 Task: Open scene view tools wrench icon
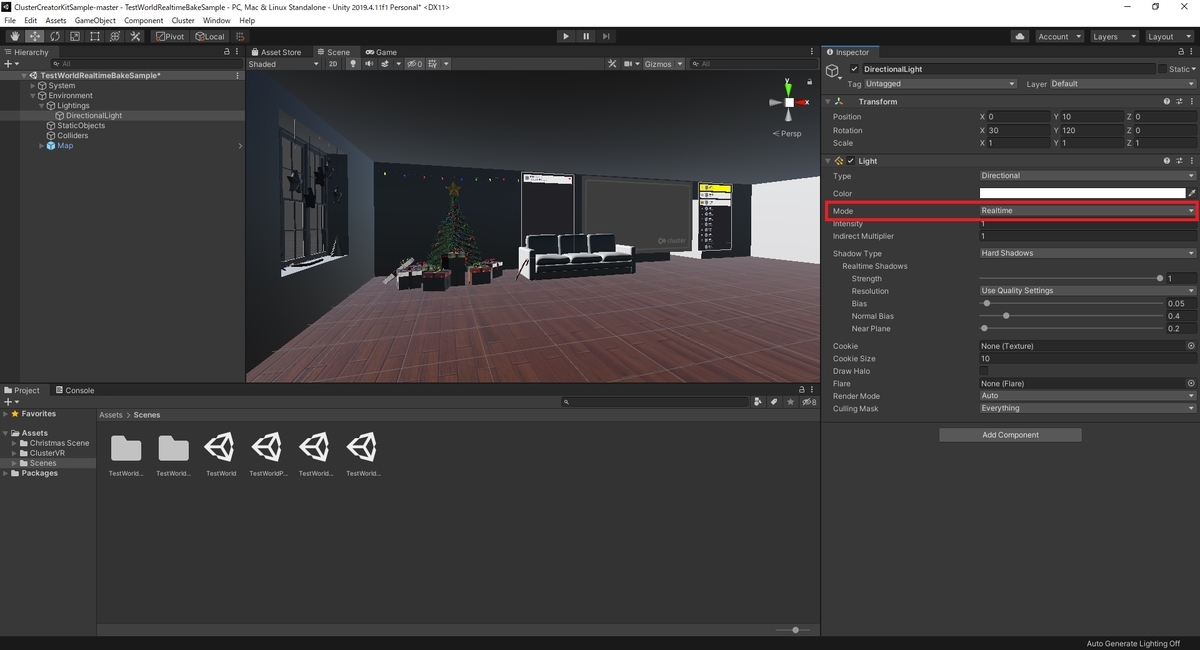point(613,64)
